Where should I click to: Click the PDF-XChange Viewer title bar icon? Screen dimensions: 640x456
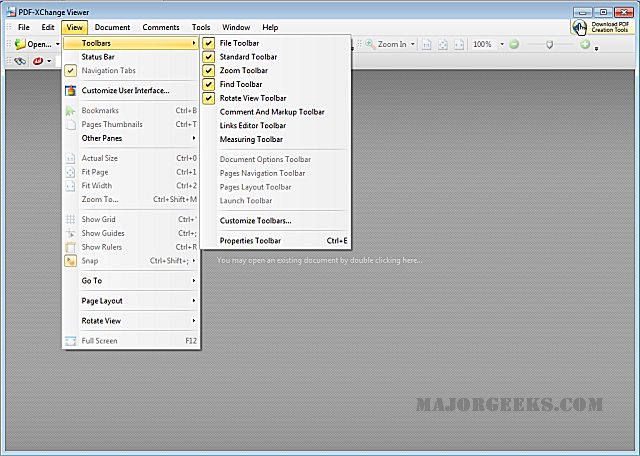point(11,12)
